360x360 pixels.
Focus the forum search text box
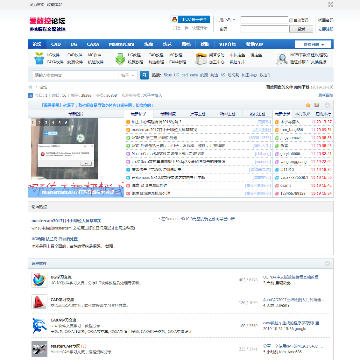click(76, 75)
